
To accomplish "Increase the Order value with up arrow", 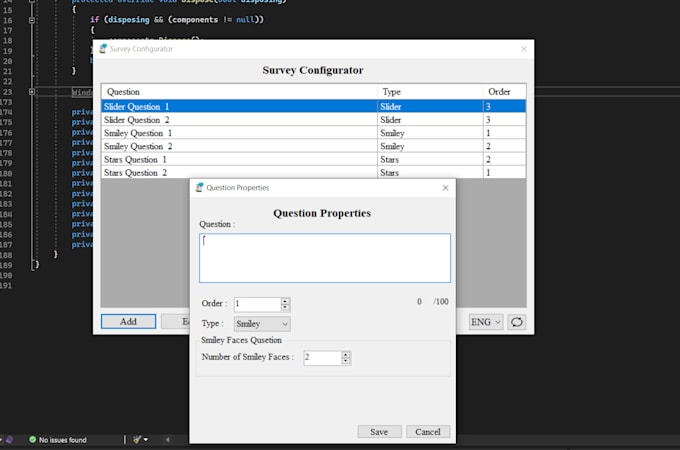I will click(285, 300).
